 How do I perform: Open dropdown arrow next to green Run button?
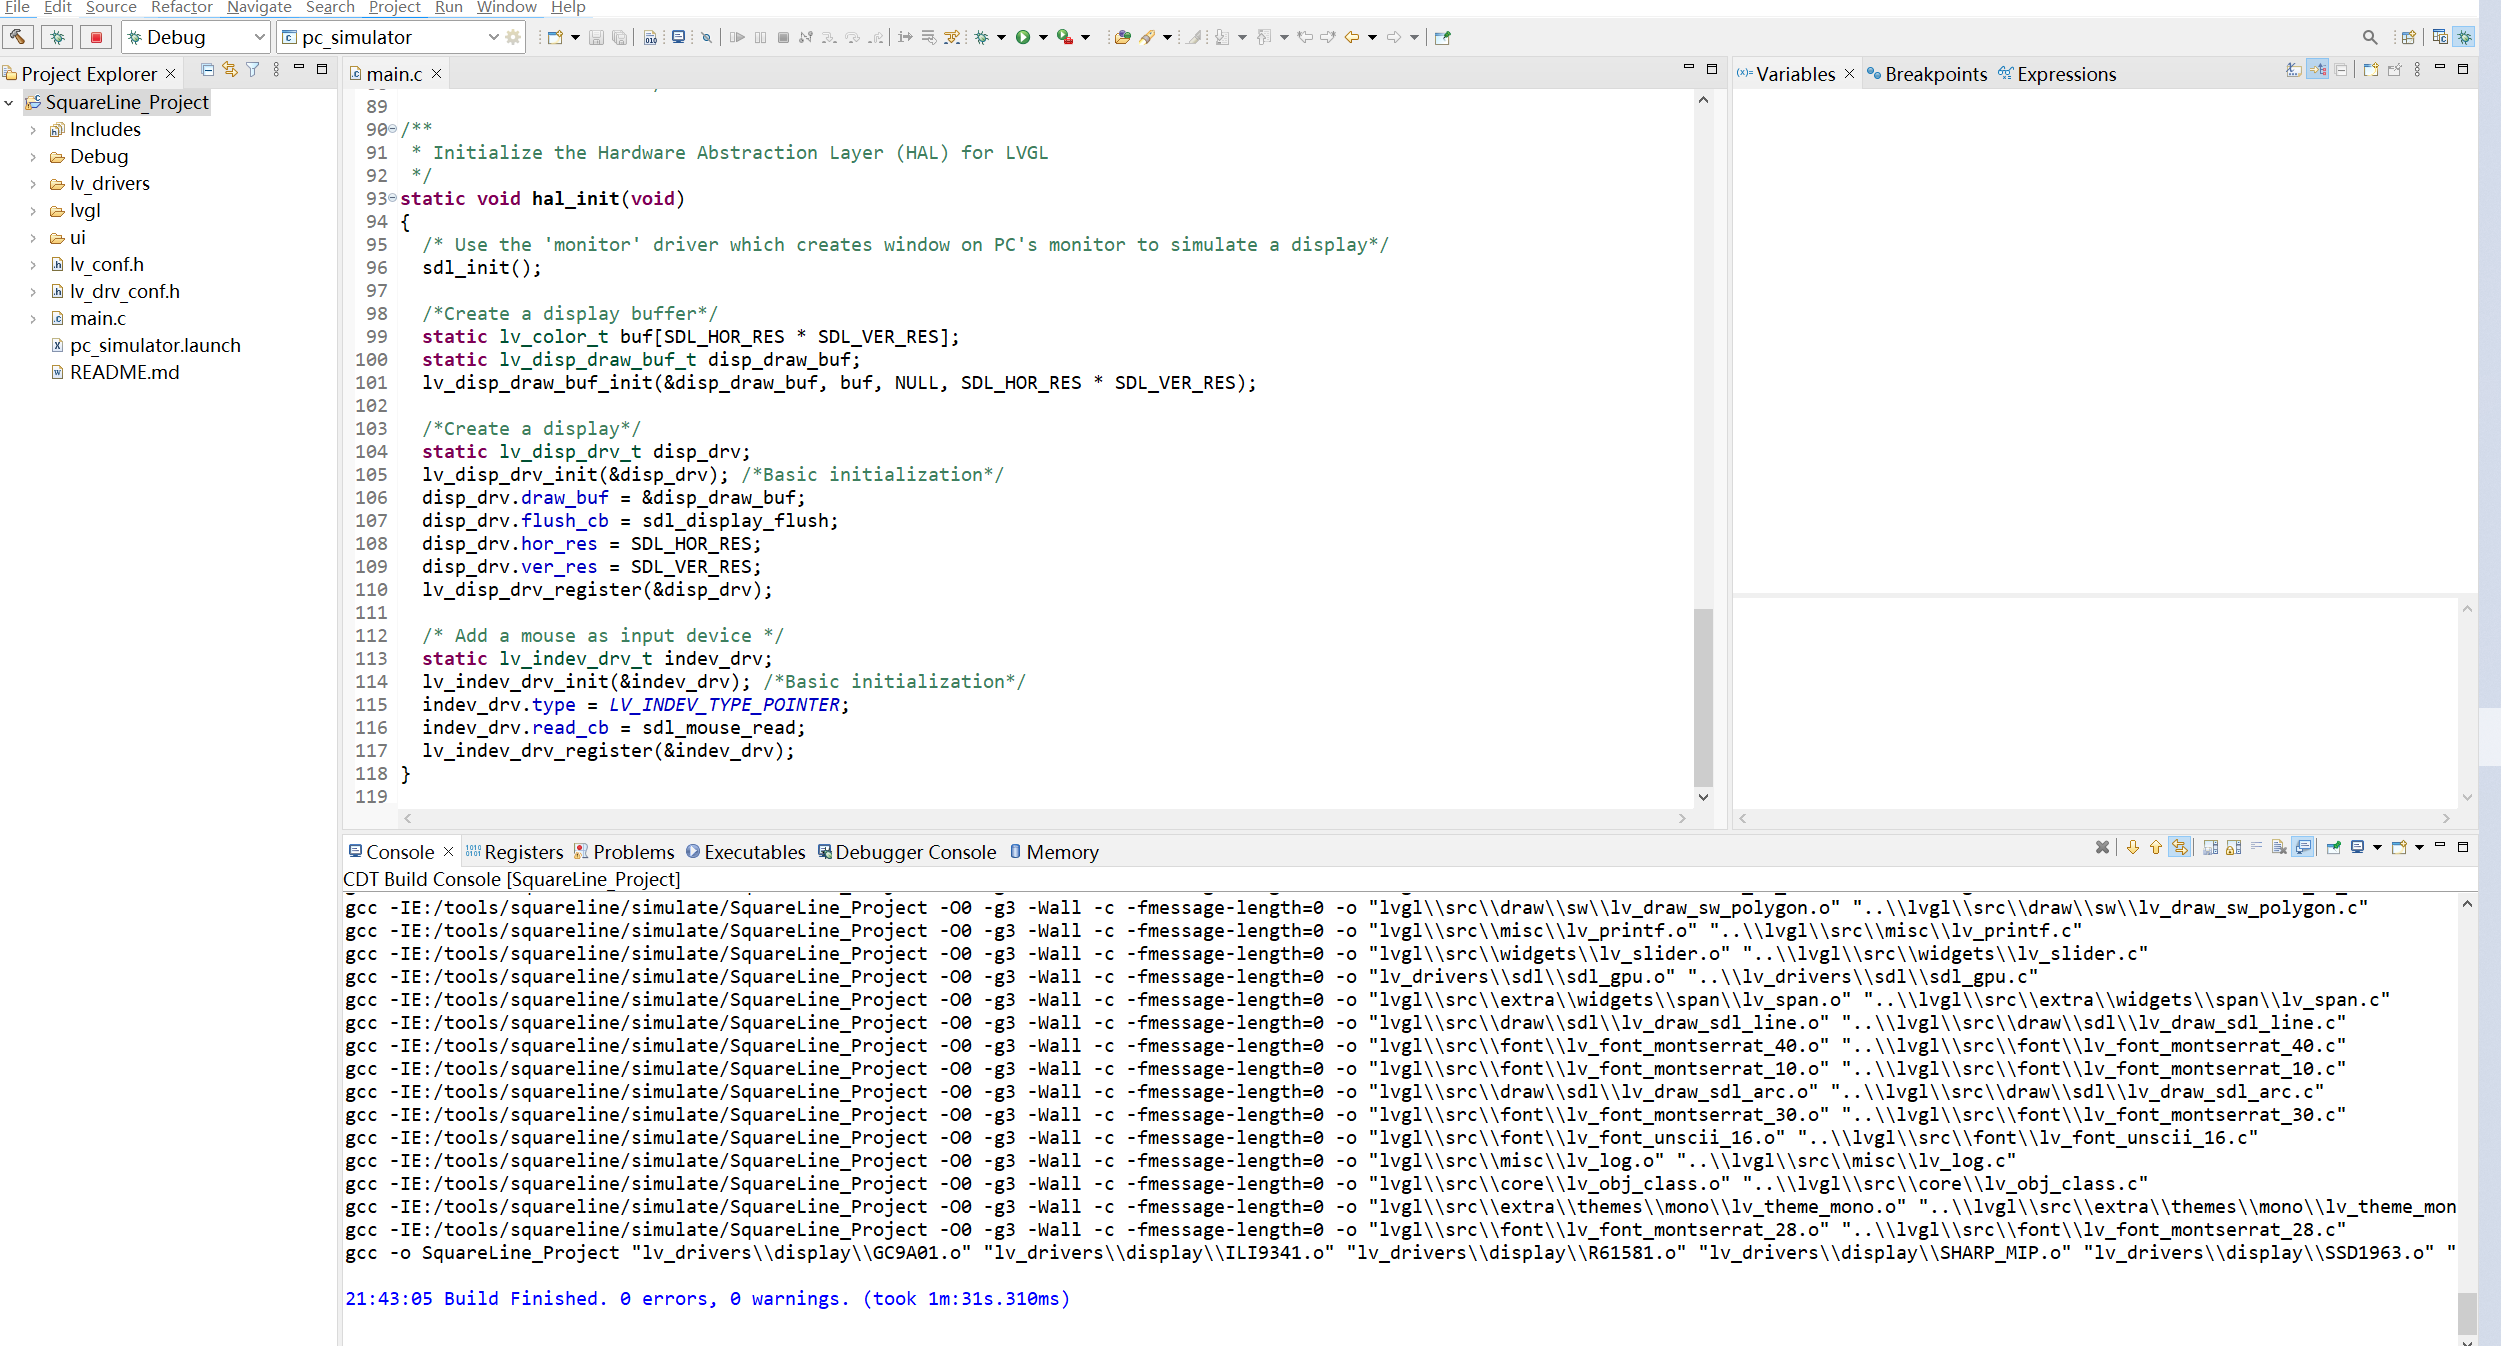1043,37
